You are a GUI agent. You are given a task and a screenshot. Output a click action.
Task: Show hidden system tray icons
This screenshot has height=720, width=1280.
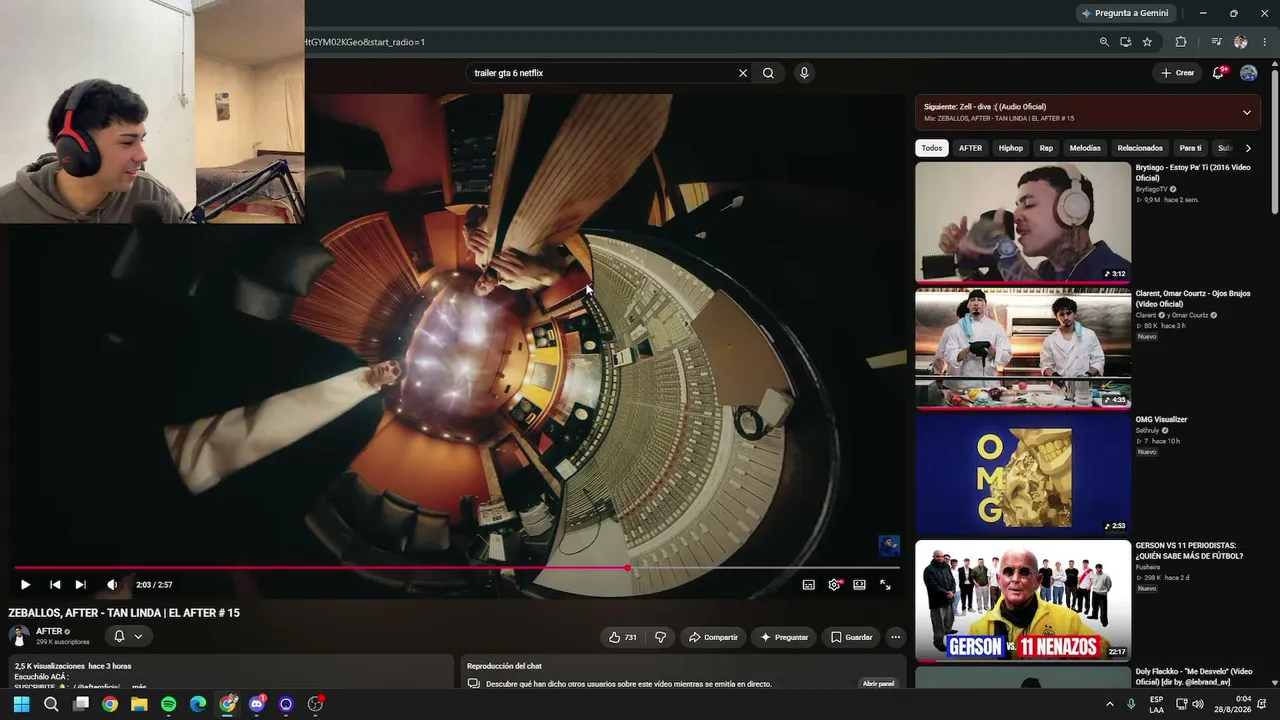(1109, 704)
